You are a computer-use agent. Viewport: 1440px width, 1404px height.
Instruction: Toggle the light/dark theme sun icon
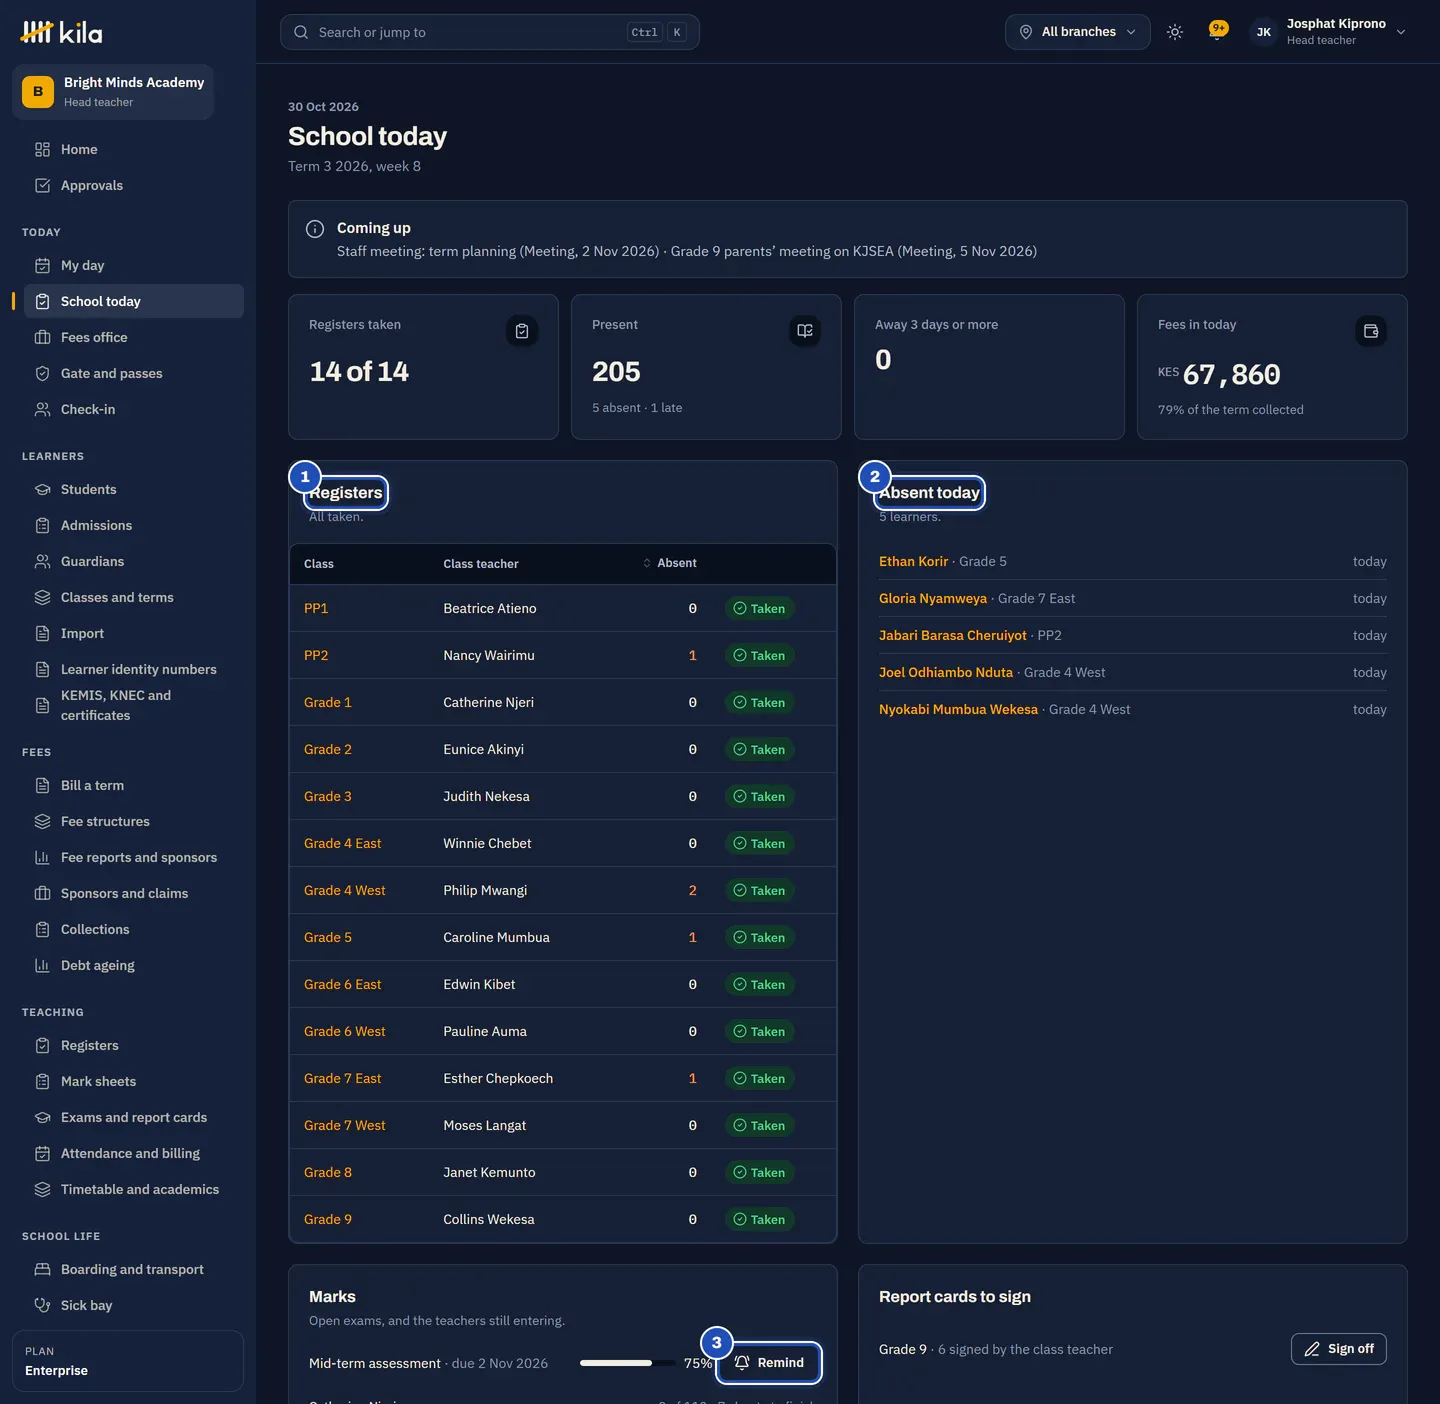[1175, 32]
